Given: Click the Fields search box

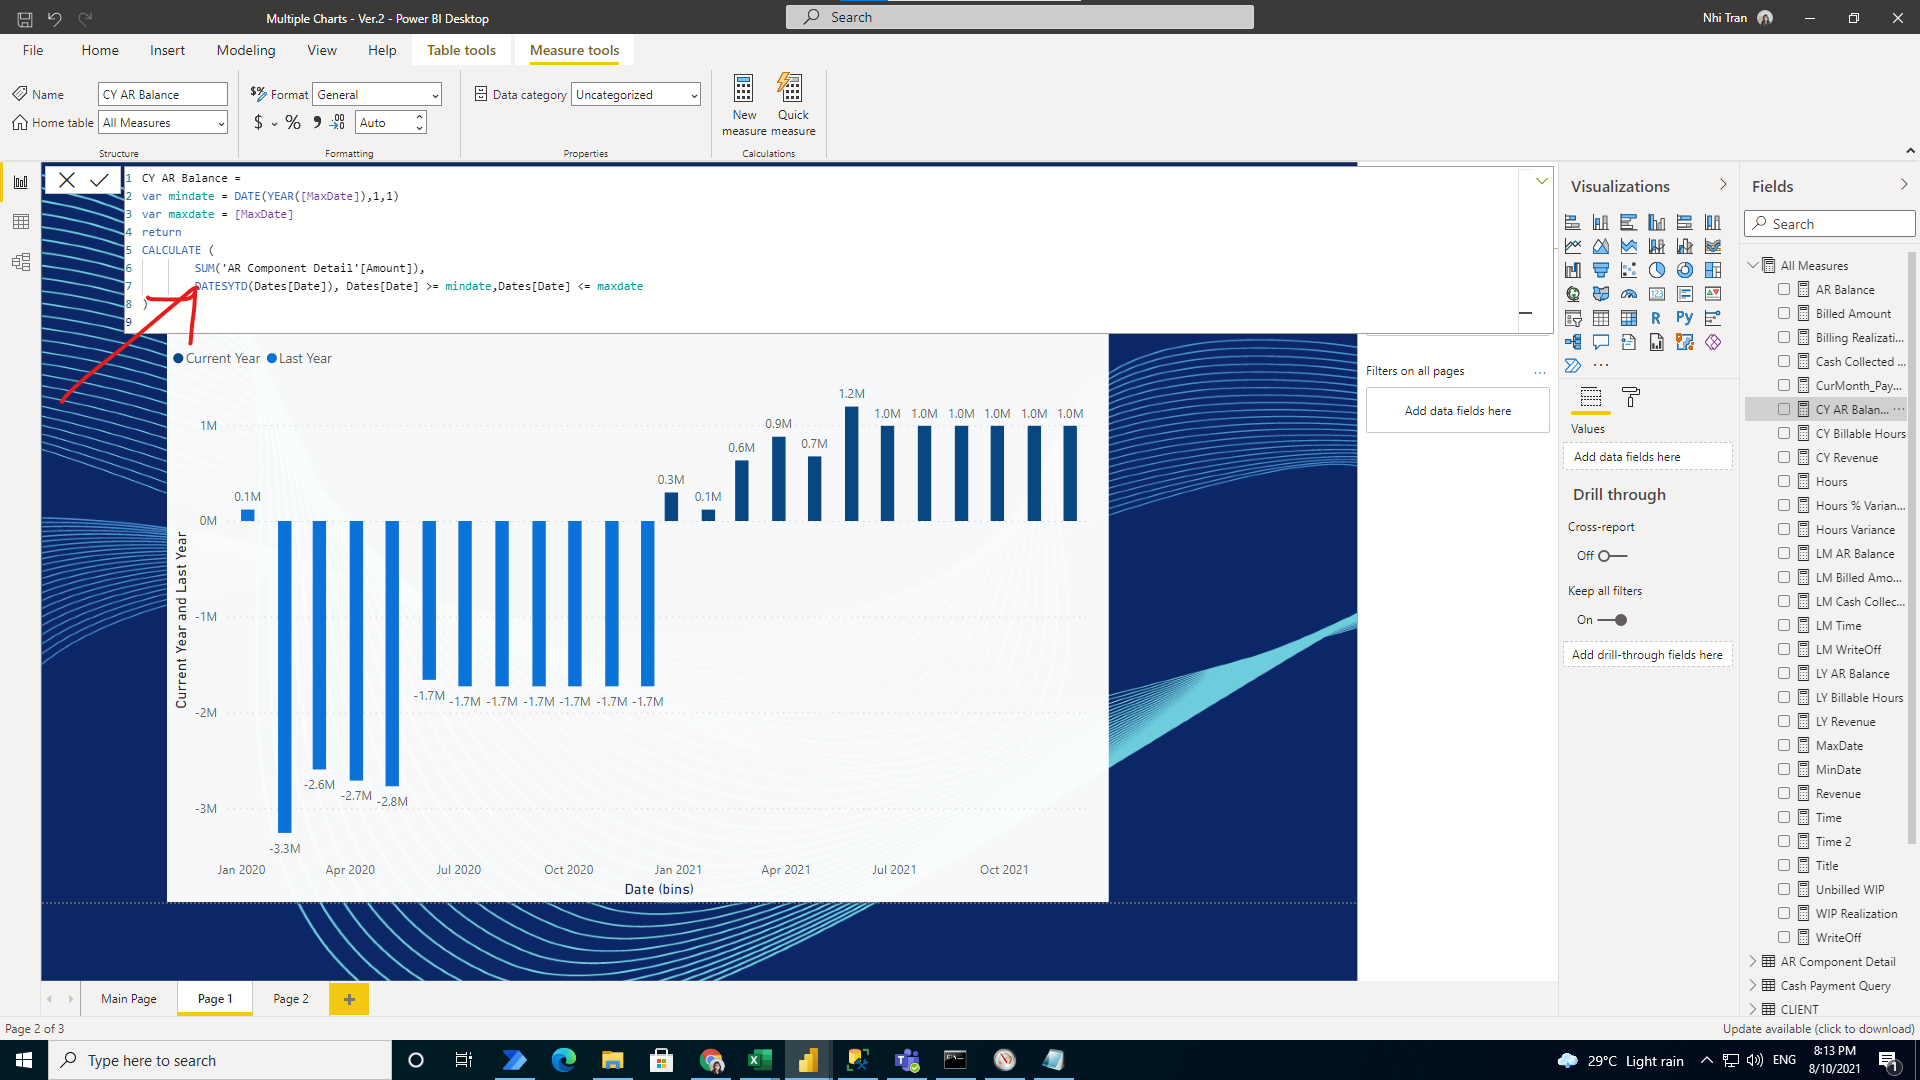Looking at the screenshot, I should pyautogui.click(x=1830, y=224).
